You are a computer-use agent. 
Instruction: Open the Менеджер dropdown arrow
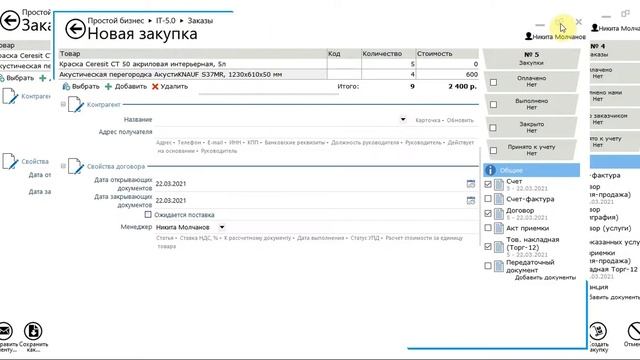tap(222, 227)
